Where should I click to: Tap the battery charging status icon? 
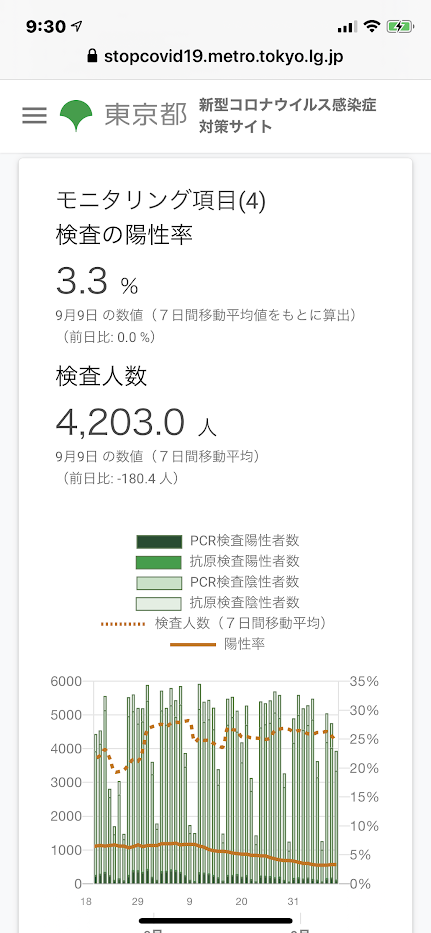tap(399, 26)
